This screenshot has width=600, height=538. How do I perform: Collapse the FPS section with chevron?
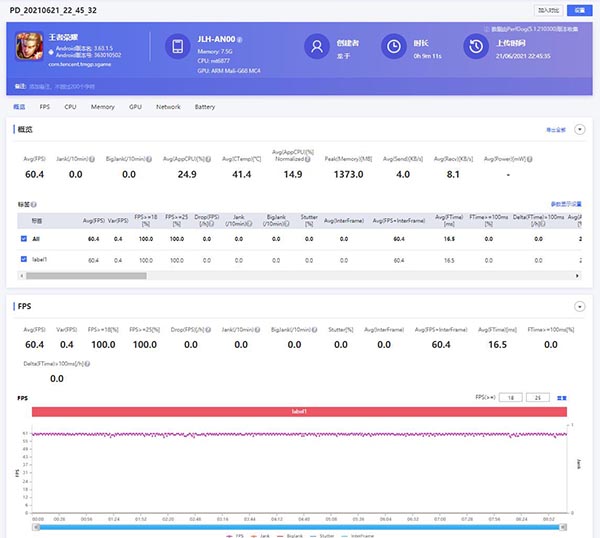[579, 307]
